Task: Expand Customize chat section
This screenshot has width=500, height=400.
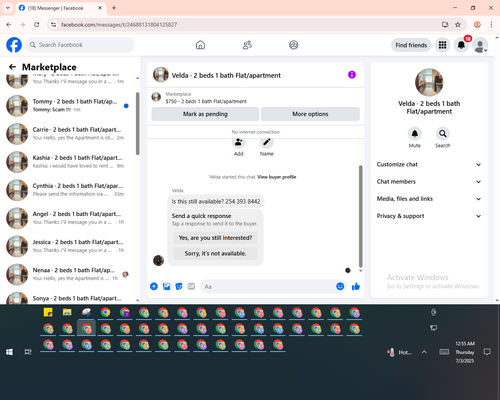Action: (x=429, y=164)
